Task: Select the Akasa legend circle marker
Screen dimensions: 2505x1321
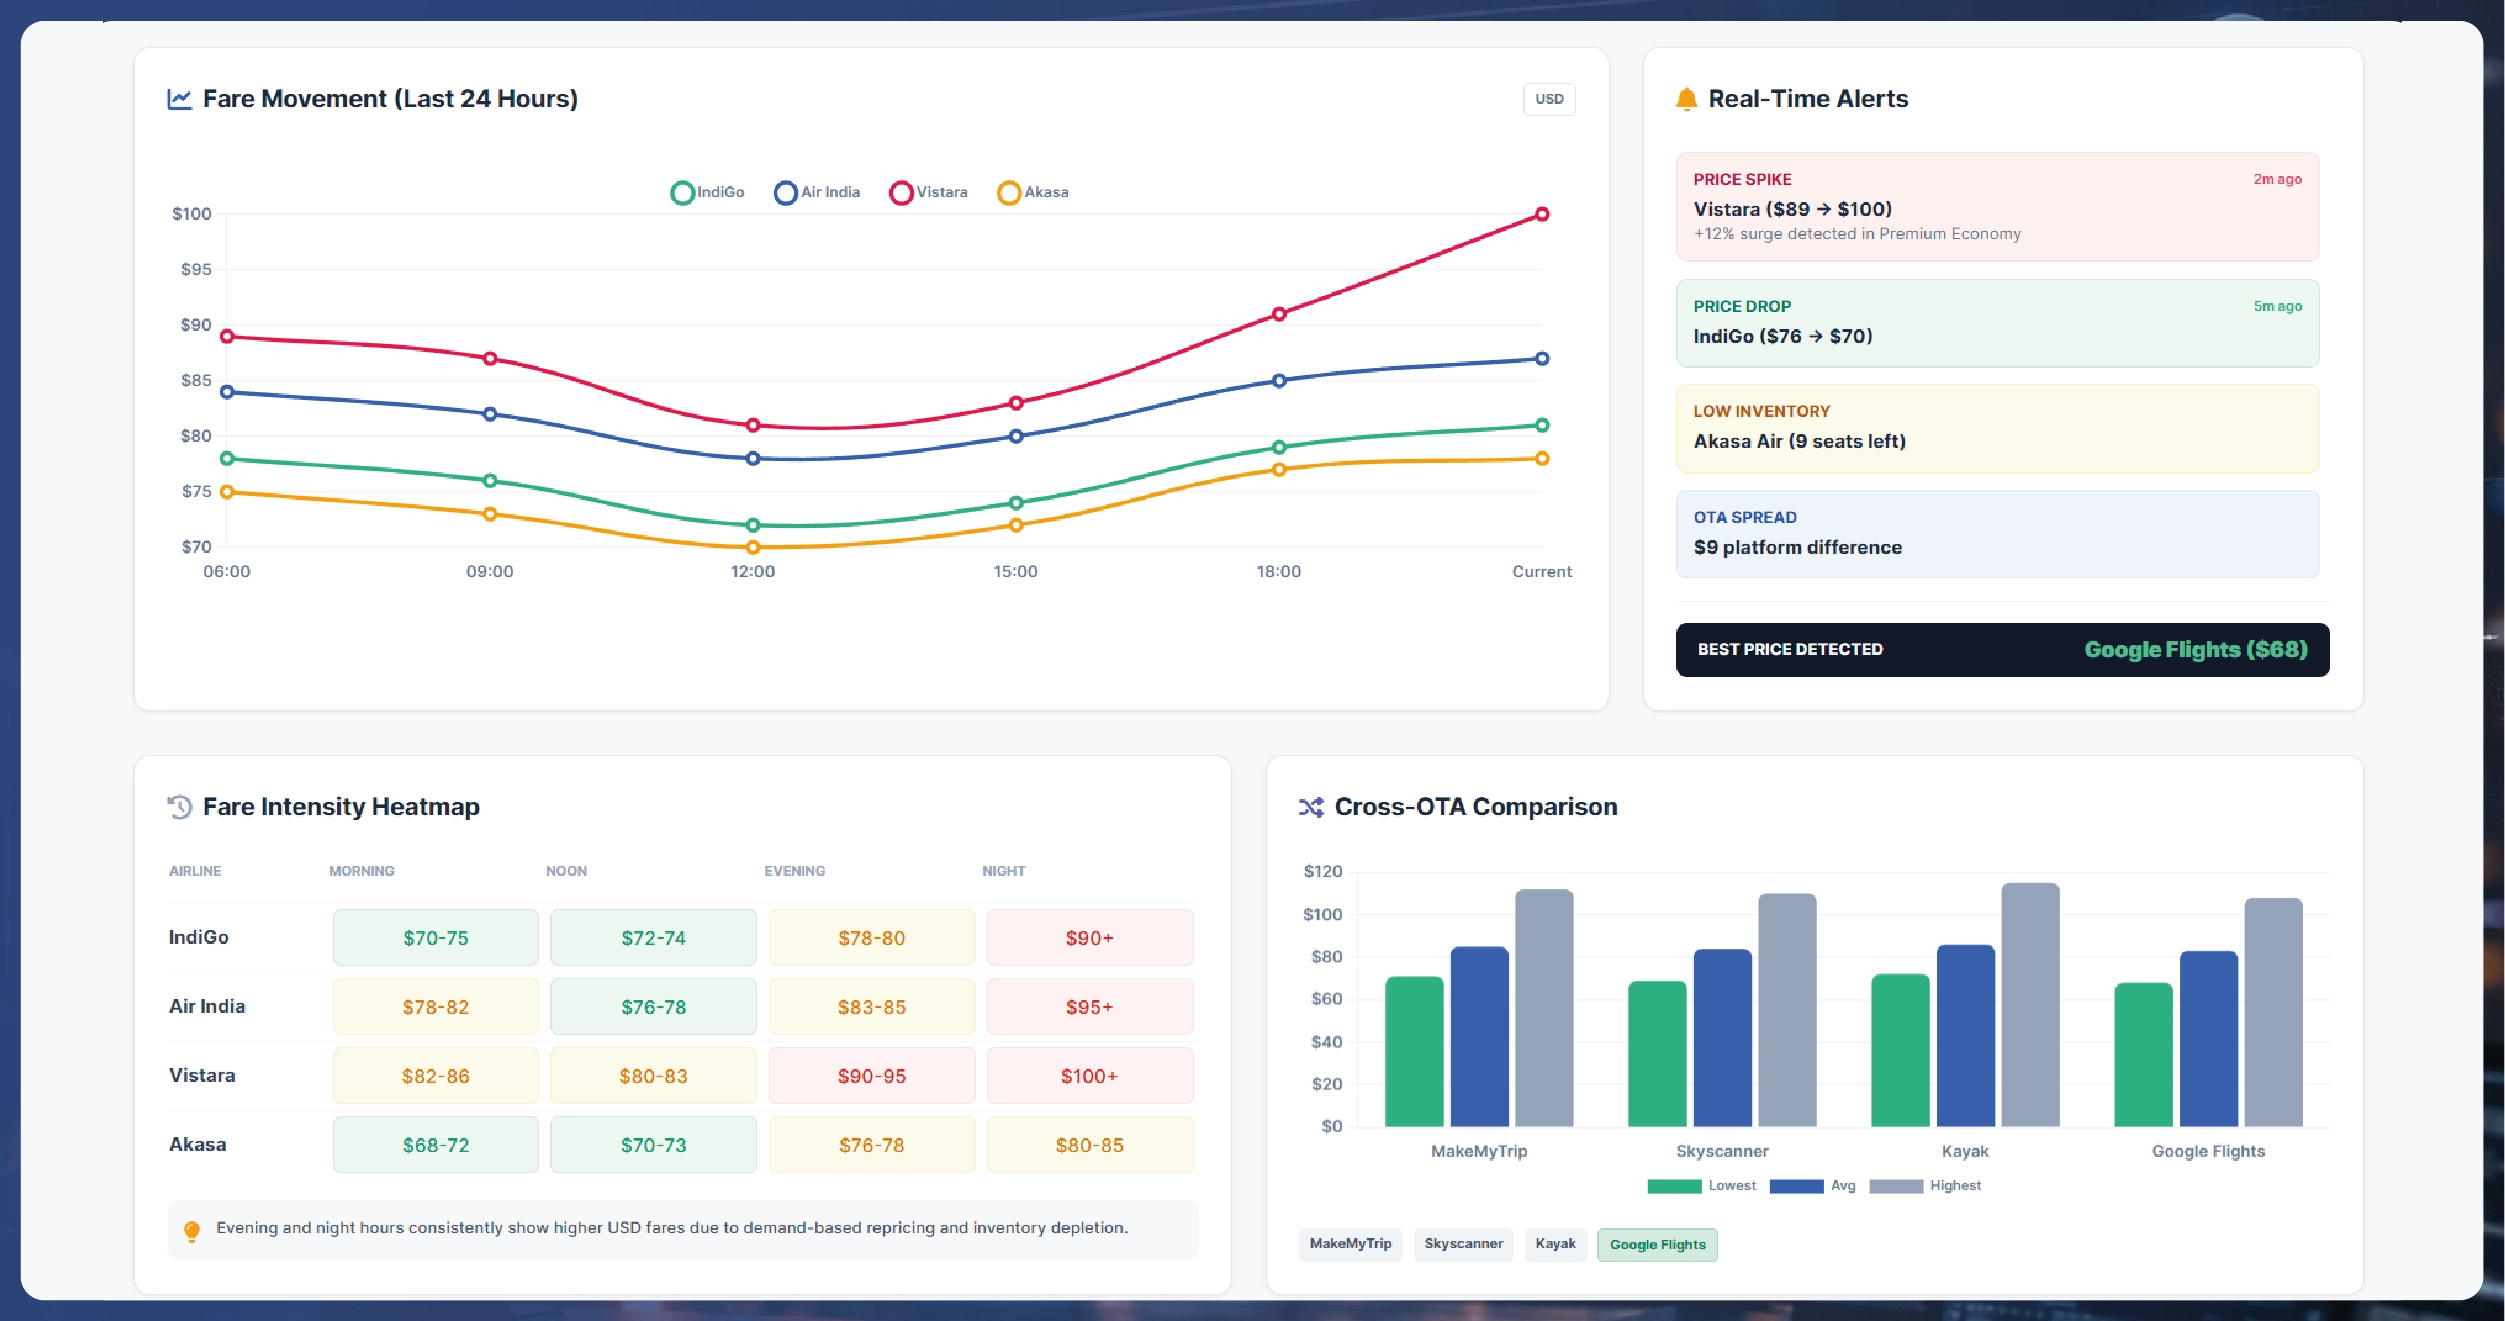Action: (x=1010, y=191)
